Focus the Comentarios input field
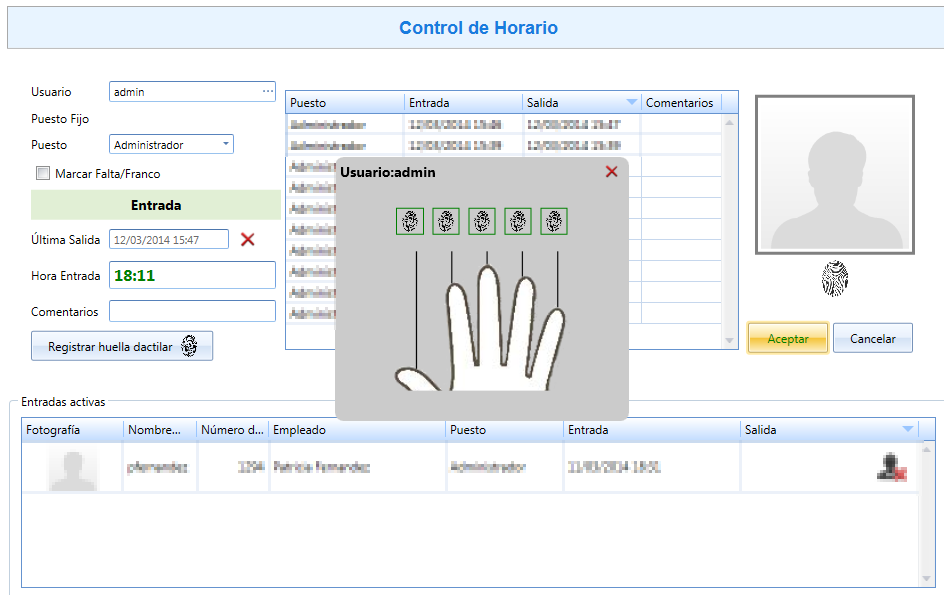This screenshot has width=944, height=595. (x=192, y=311)
